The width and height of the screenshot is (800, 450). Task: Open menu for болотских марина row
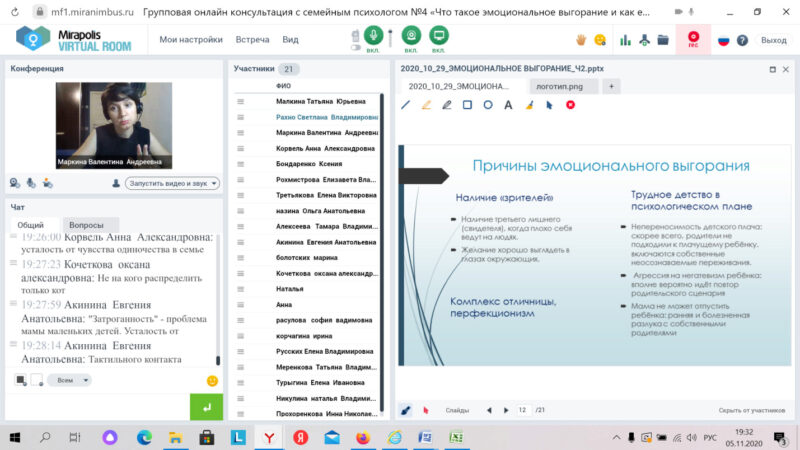tap(240, 258)
